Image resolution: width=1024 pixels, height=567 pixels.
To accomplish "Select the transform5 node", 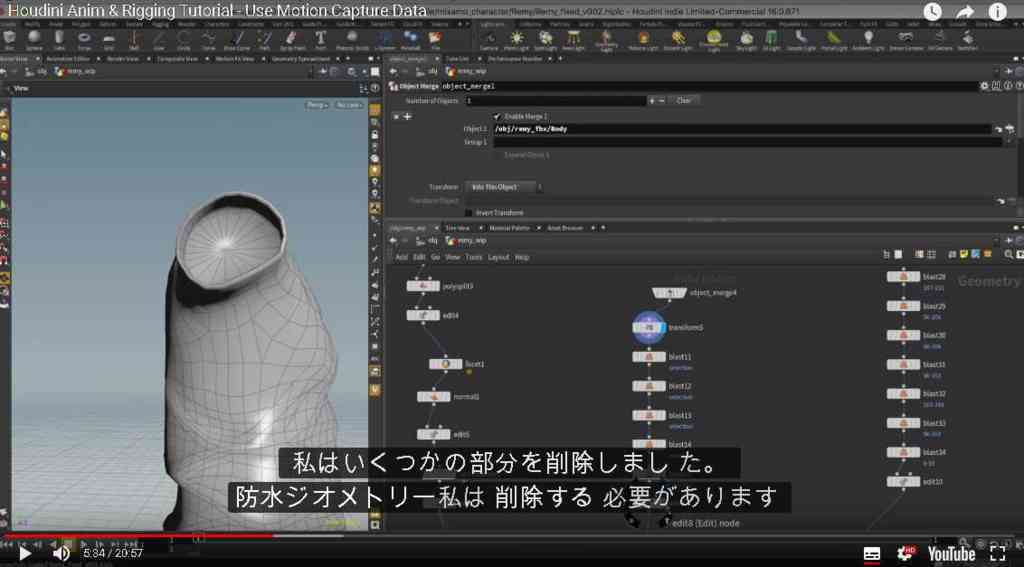I will (x=649, y=327).
